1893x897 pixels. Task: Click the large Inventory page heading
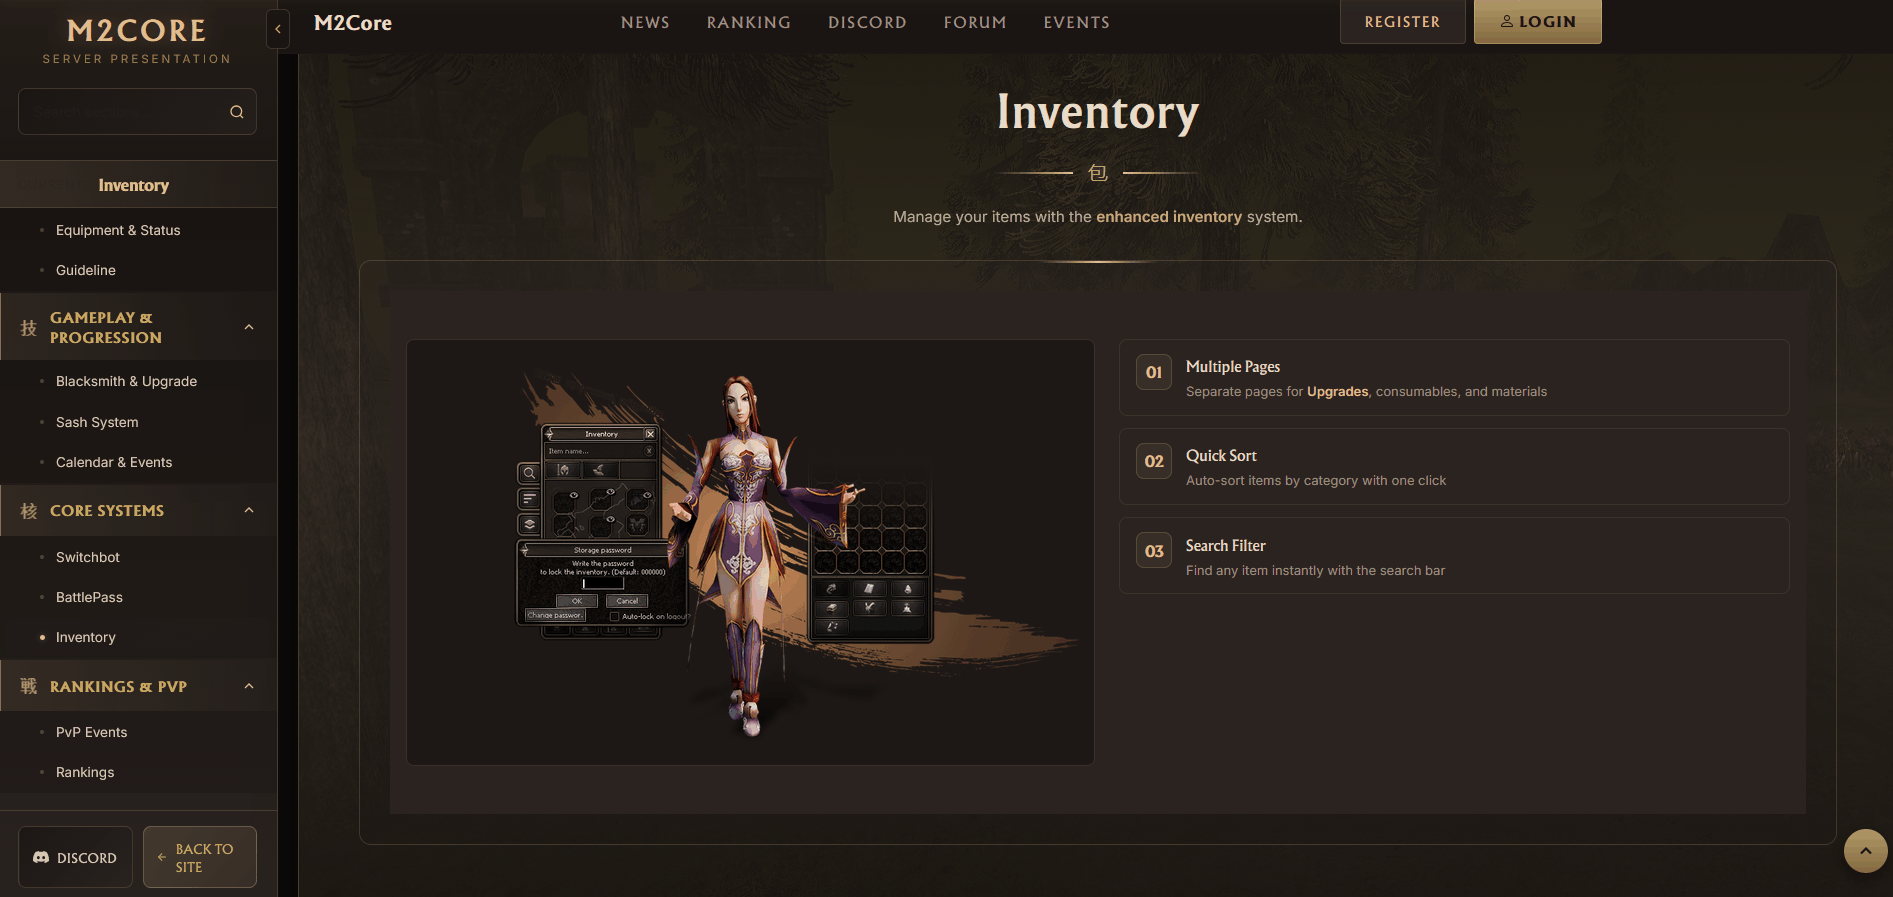(1098, 111)
